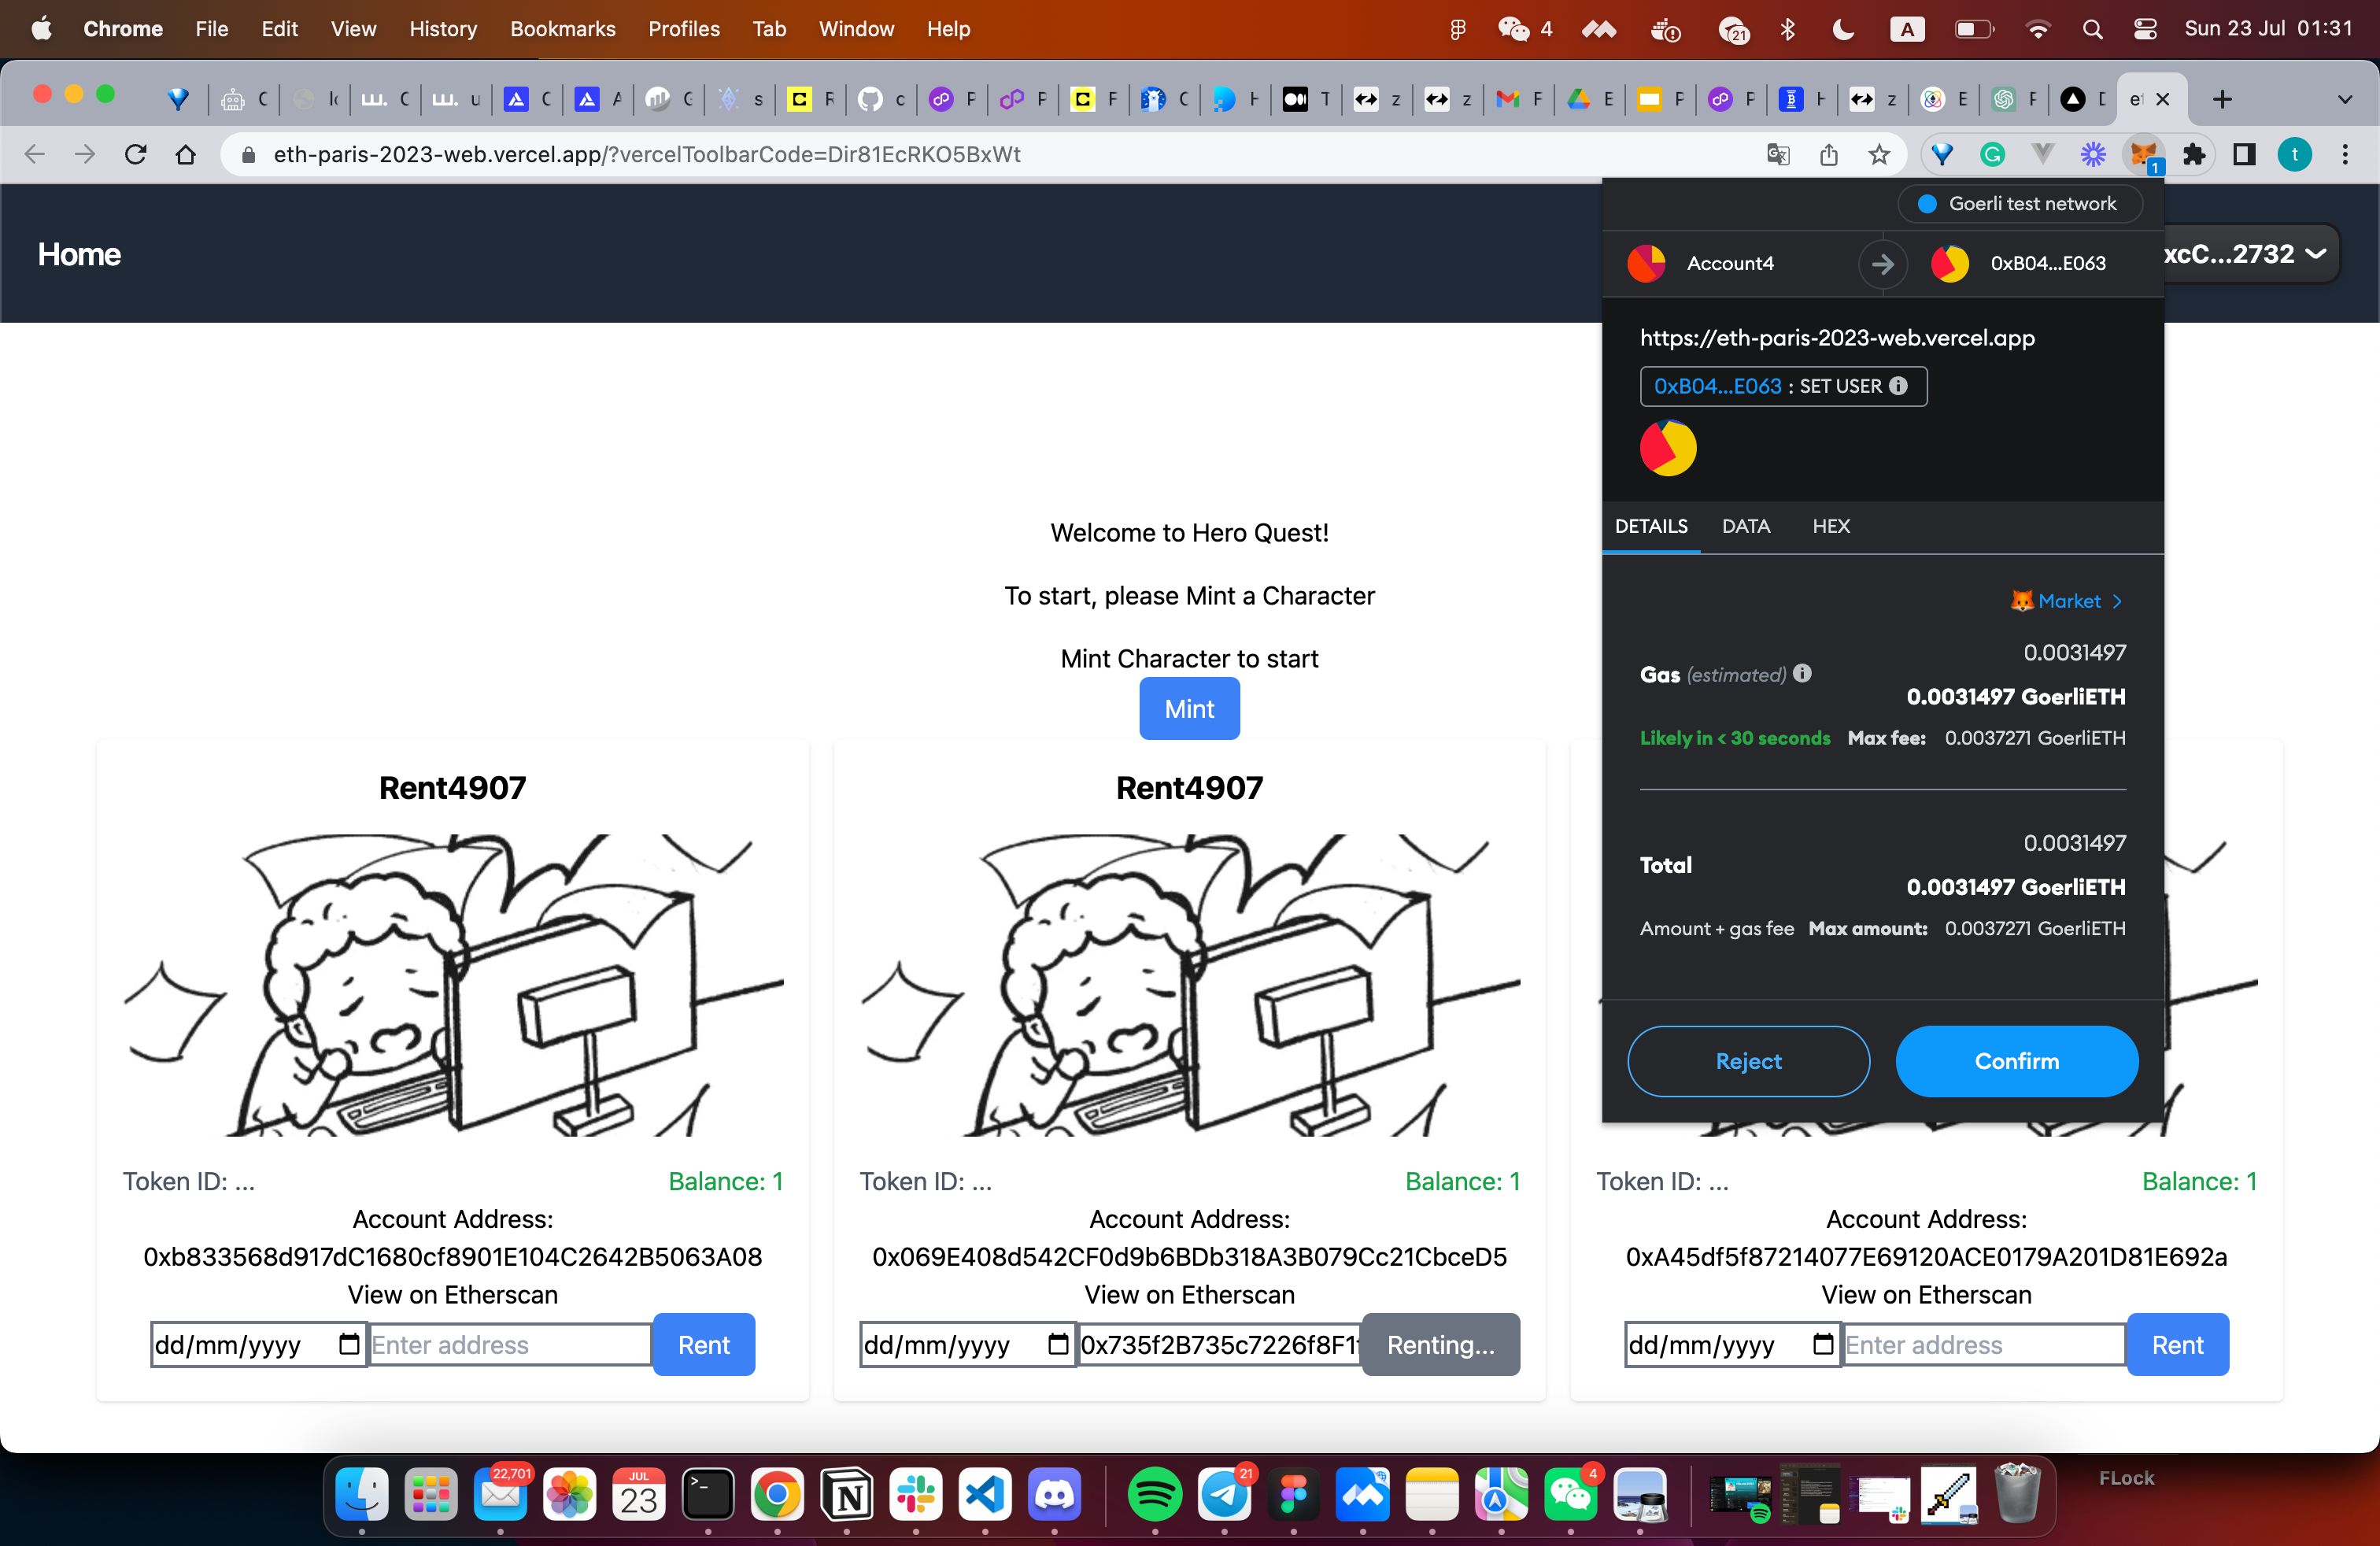2380x1546 pixels.
Task: Click the address bar URL
Action: point(646,154)
